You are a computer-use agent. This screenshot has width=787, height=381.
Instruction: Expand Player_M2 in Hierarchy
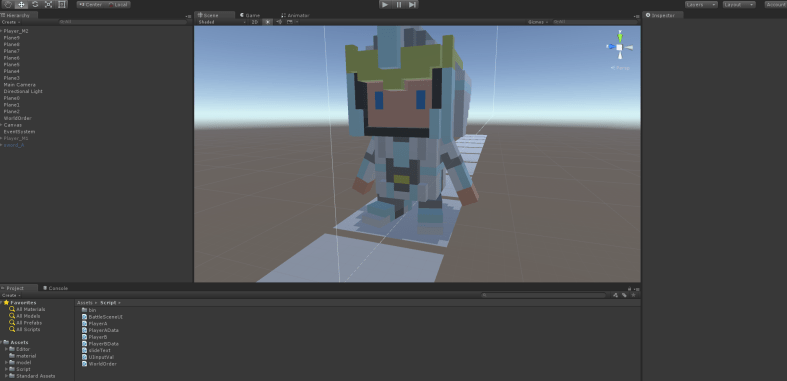pos(2,31)
